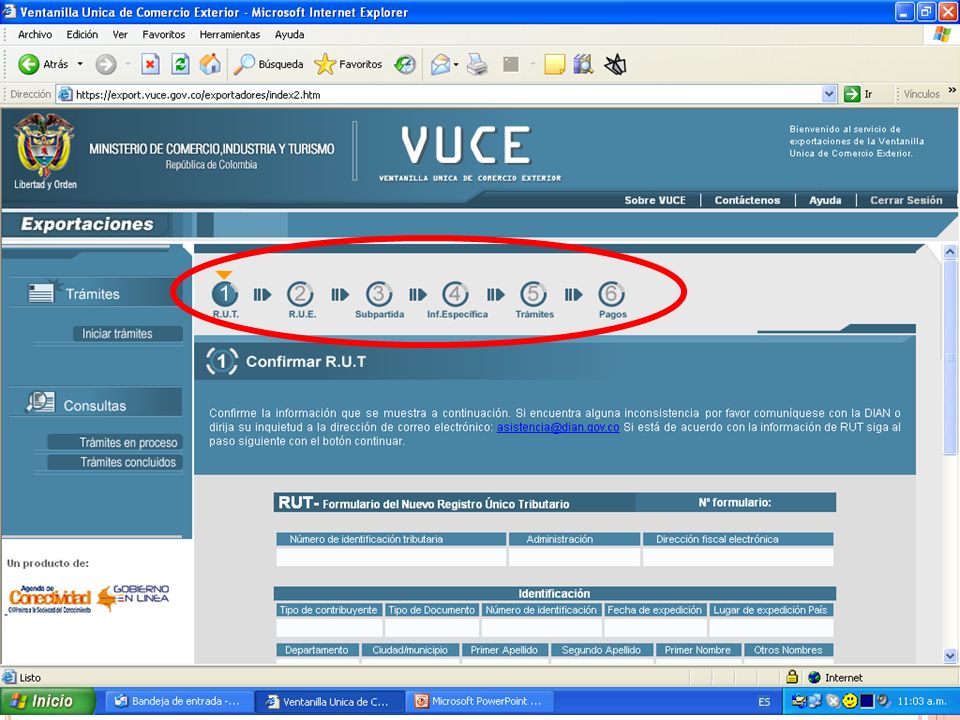Click the Consultas sidebar section icon

(x=40, y=403)
